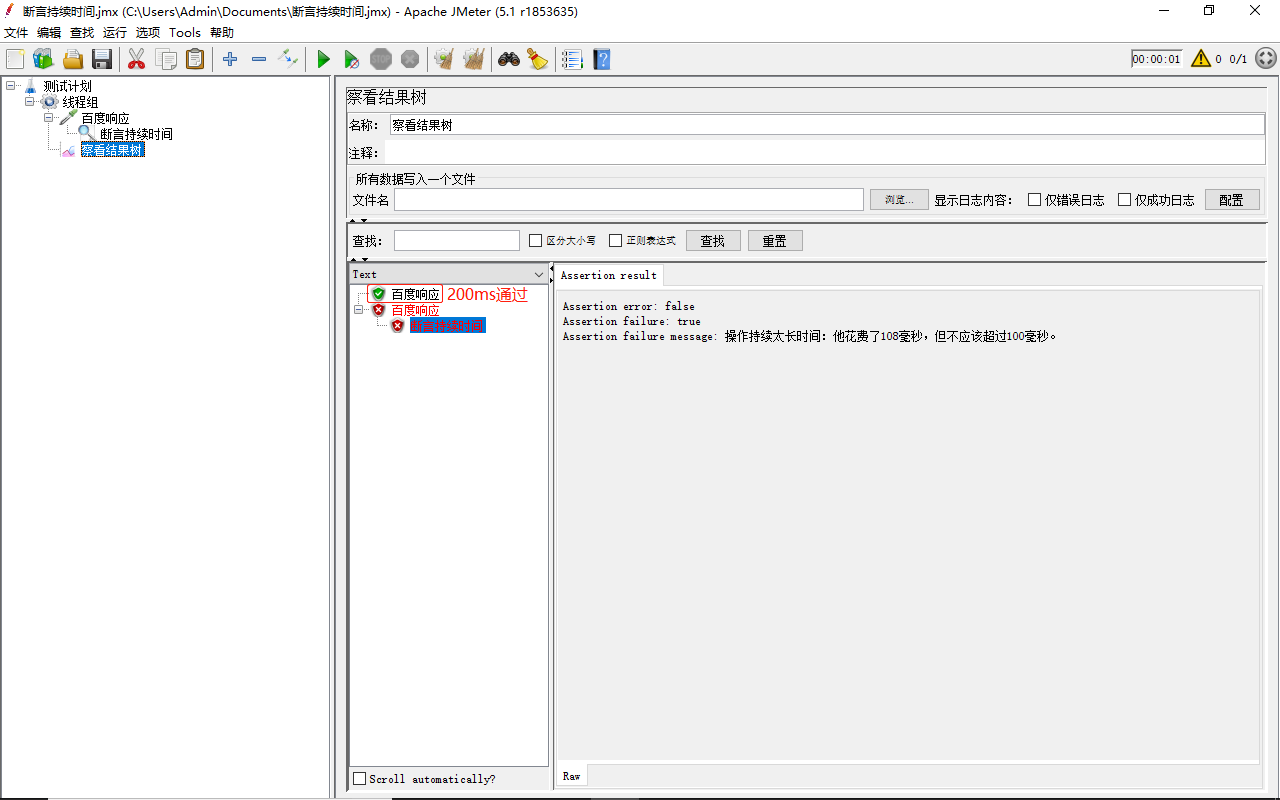Collapse all nodes with the minus icon
1280x800 pixels.
point(259,59)
